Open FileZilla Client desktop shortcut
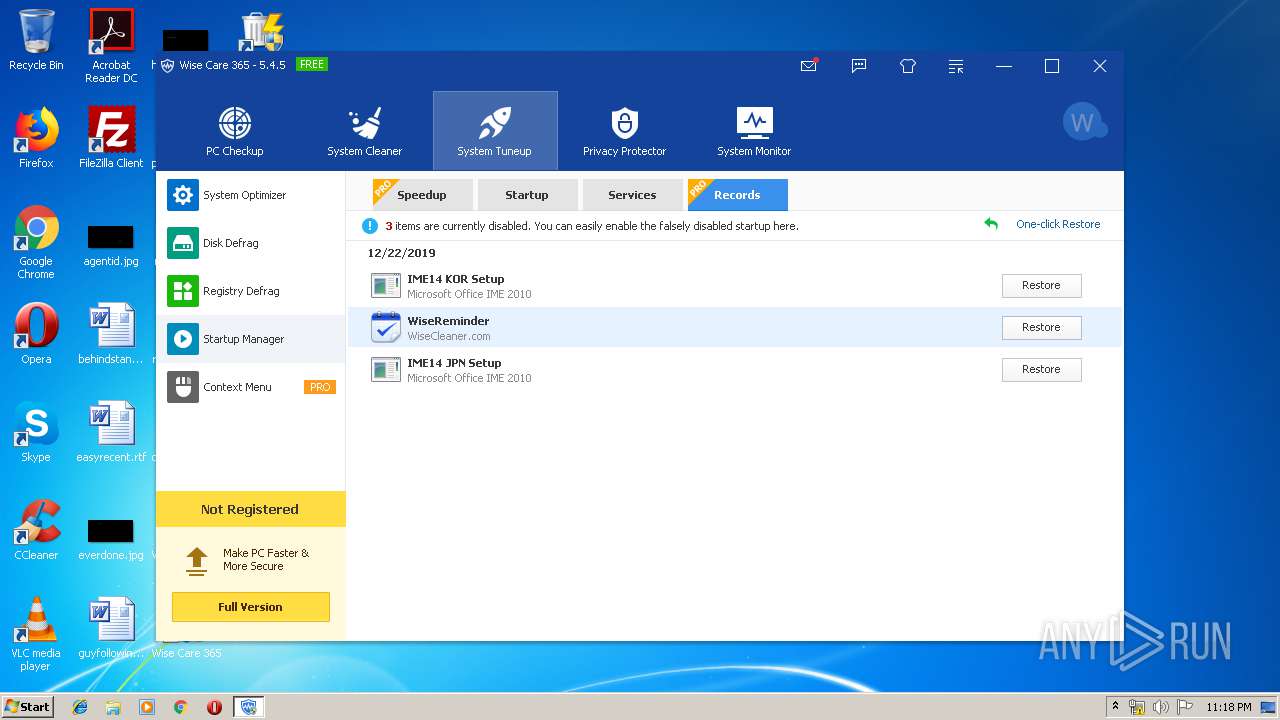 111,138
